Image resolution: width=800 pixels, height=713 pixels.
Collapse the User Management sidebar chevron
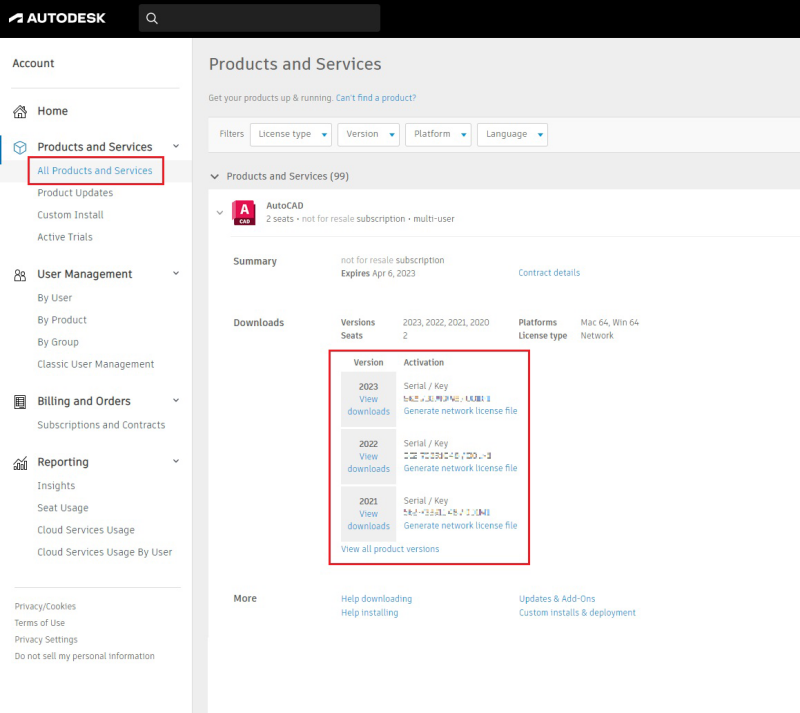pos(176,274)
